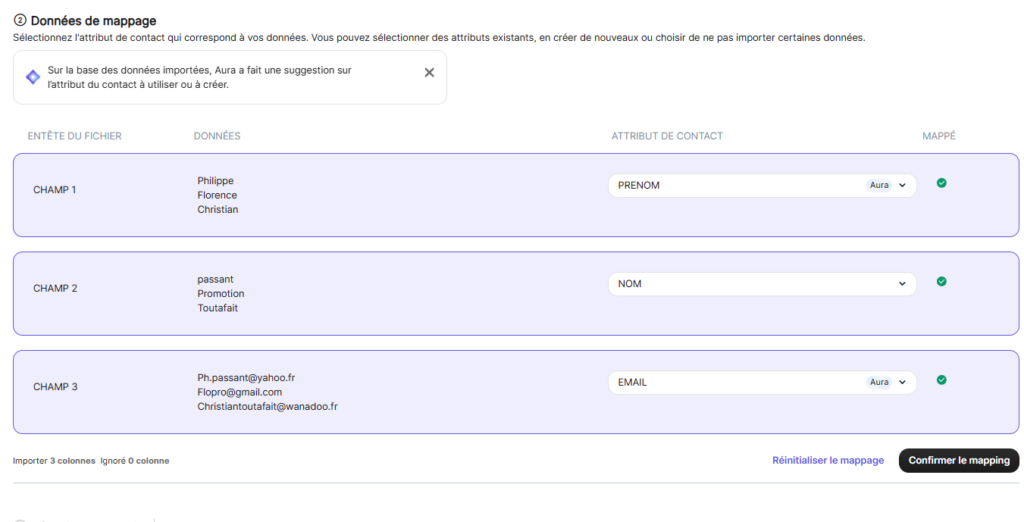Click green mapped checkmark for CHAMP 1
This screenshot has width=1024, height=522.
coord(941,183)
